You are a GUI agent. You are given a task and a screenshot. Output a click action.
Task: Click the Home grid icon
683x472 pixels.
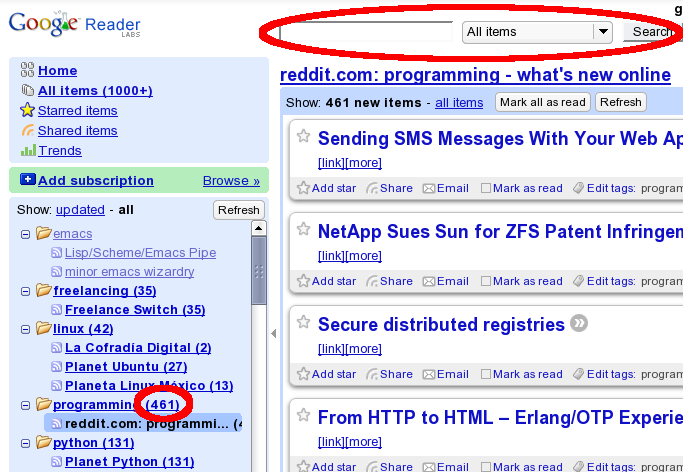27,70
